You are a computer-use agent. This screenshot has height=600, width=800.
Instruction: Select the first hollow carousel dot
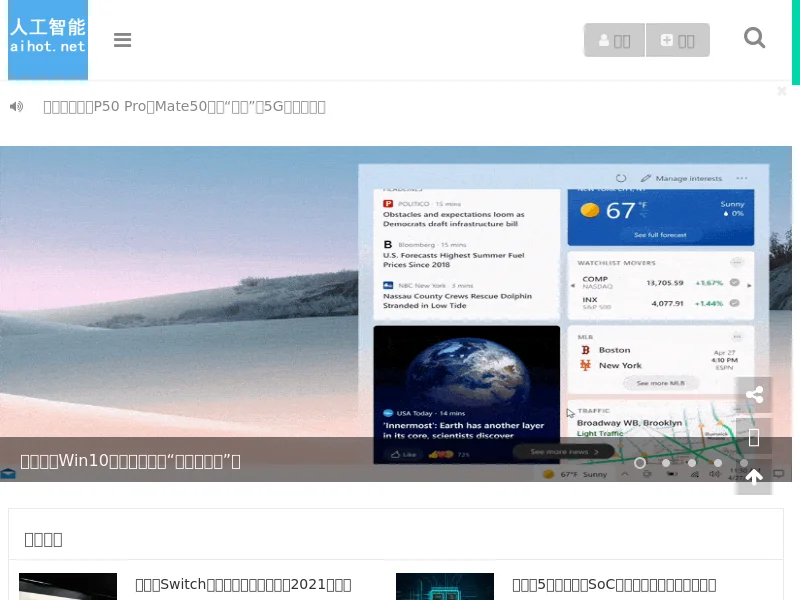click(640, 463)
